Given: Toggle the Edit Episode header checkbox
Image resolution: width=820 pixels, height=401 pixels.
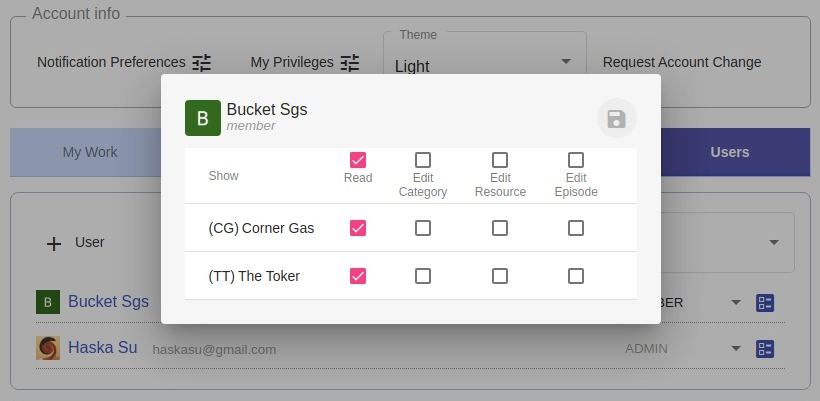Looking at the screenshot, I should click(x=576, y=160).
